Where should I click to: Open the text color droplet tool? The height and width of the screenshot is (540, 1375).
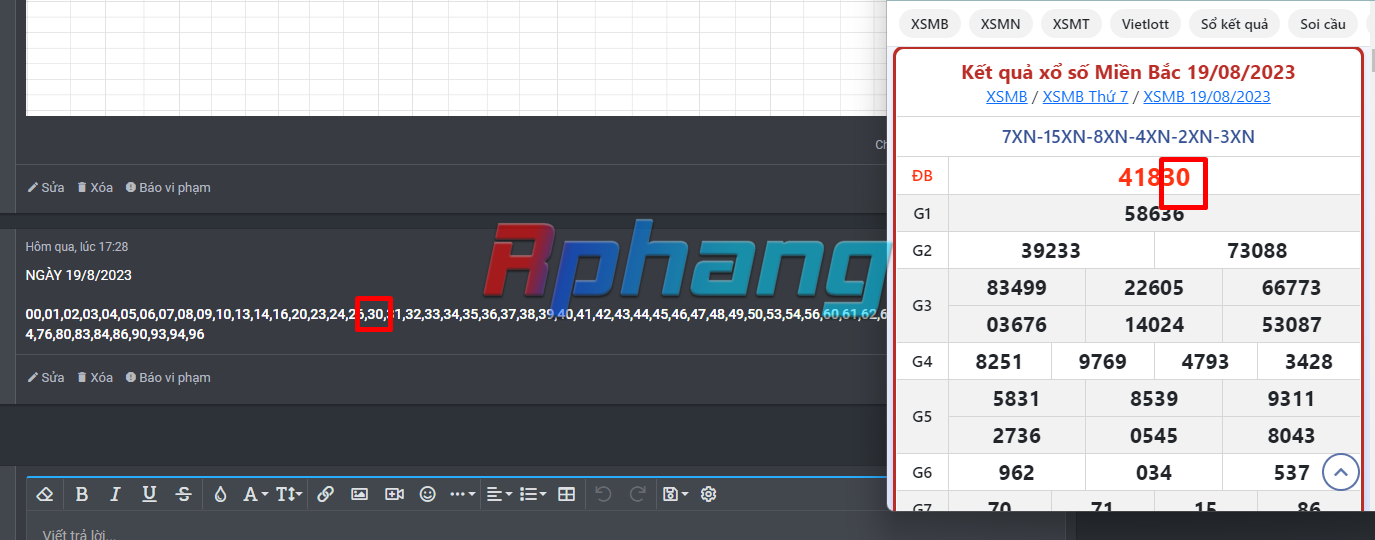(x=221, y=494)
